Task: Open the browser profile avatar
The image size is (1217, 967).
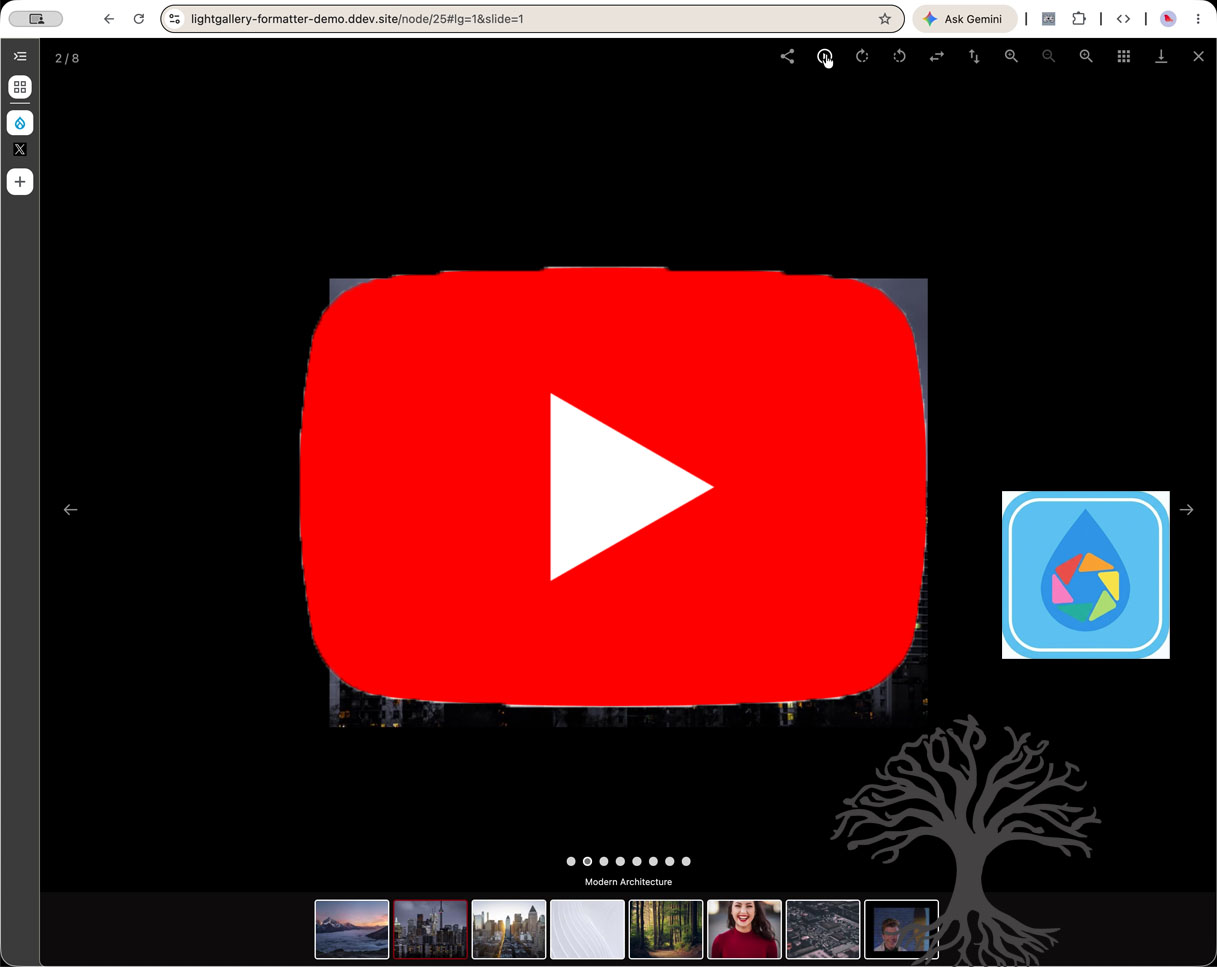Action: (1168, 19)
